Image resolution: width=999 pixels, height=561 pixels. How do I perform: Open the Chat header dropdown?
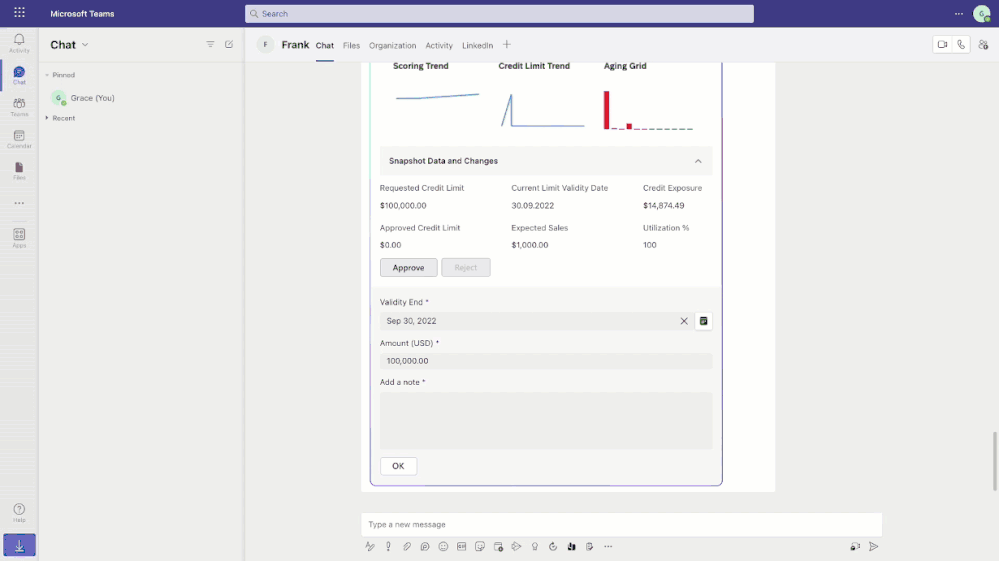click(x=85, y=45)
